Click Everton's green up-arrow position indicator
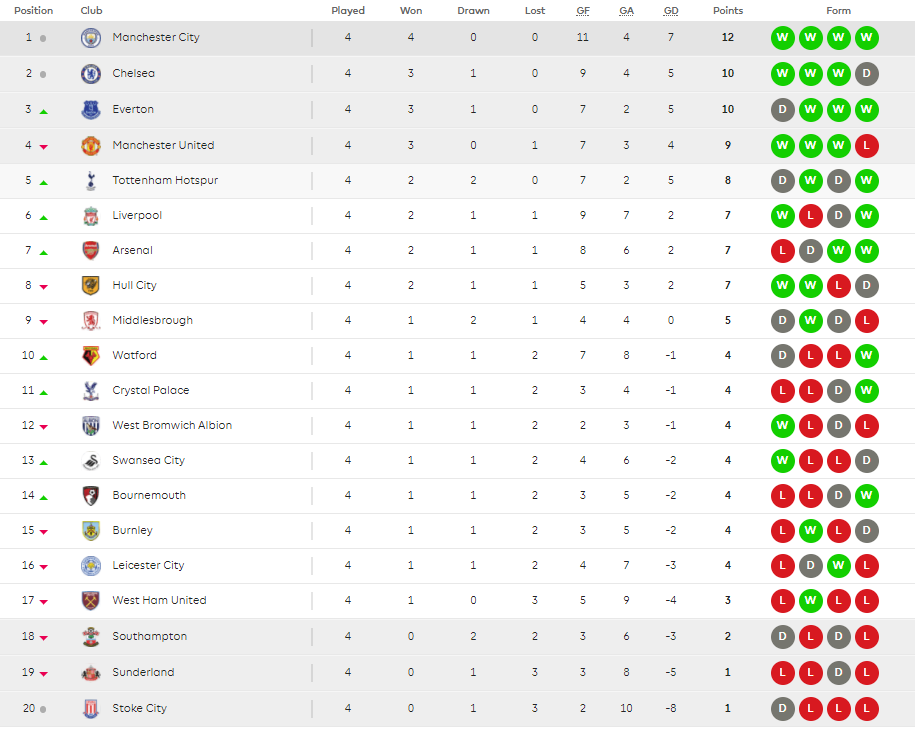This screenshot has width=921, height=734. click(x=43, y=111)
